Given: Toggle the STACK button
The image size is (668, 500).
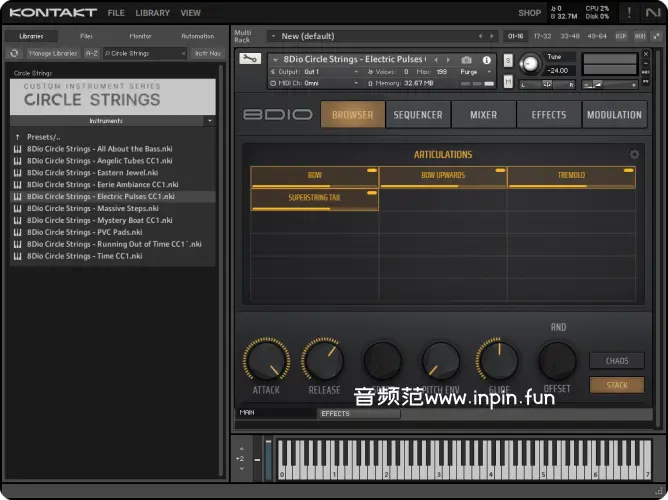Looking at the screenshot, I should click(x=616, y=385).
